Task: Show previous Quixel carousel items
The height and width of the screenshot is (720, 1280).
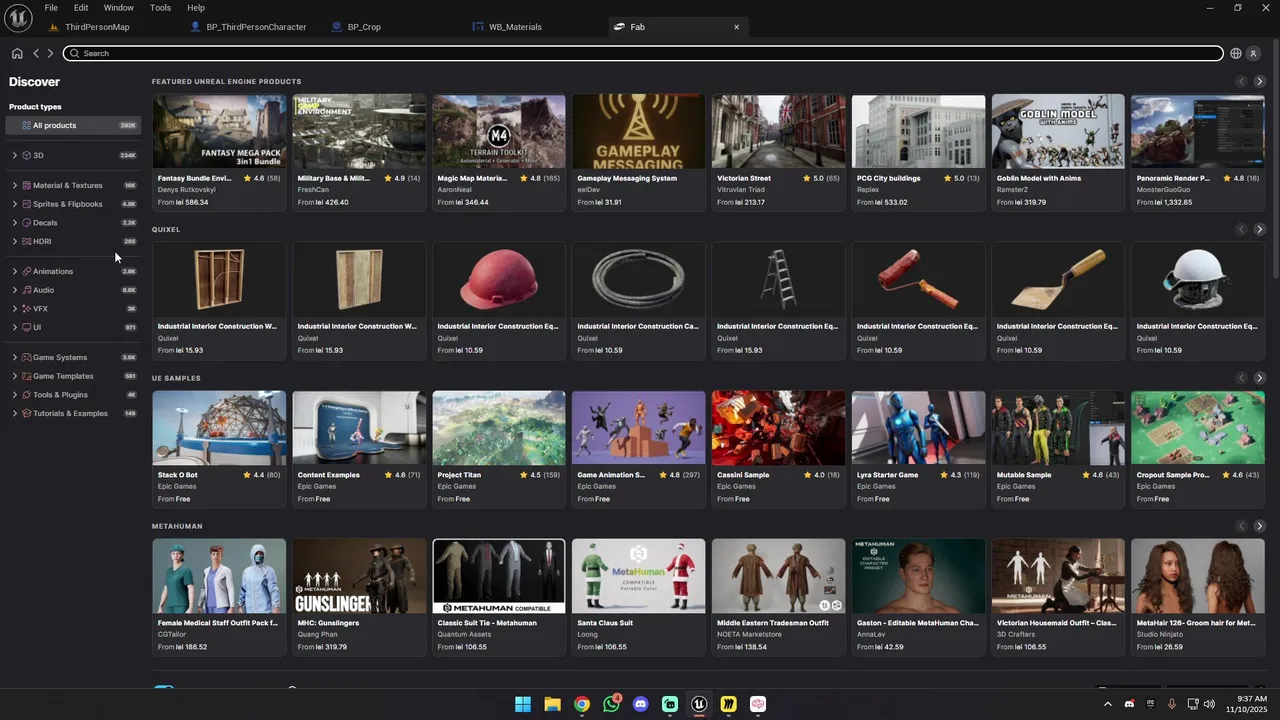Action: tap(1241, 229)
